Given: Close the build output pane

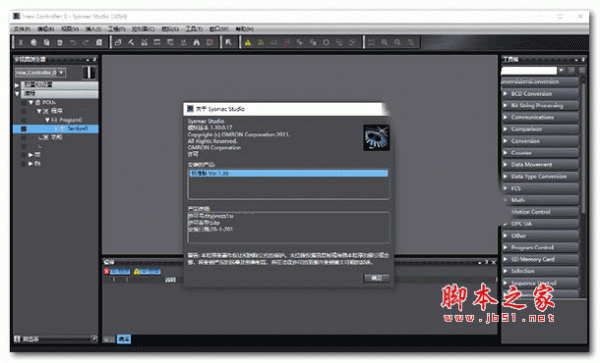Looking at the screenshot, I should (493, 262).
